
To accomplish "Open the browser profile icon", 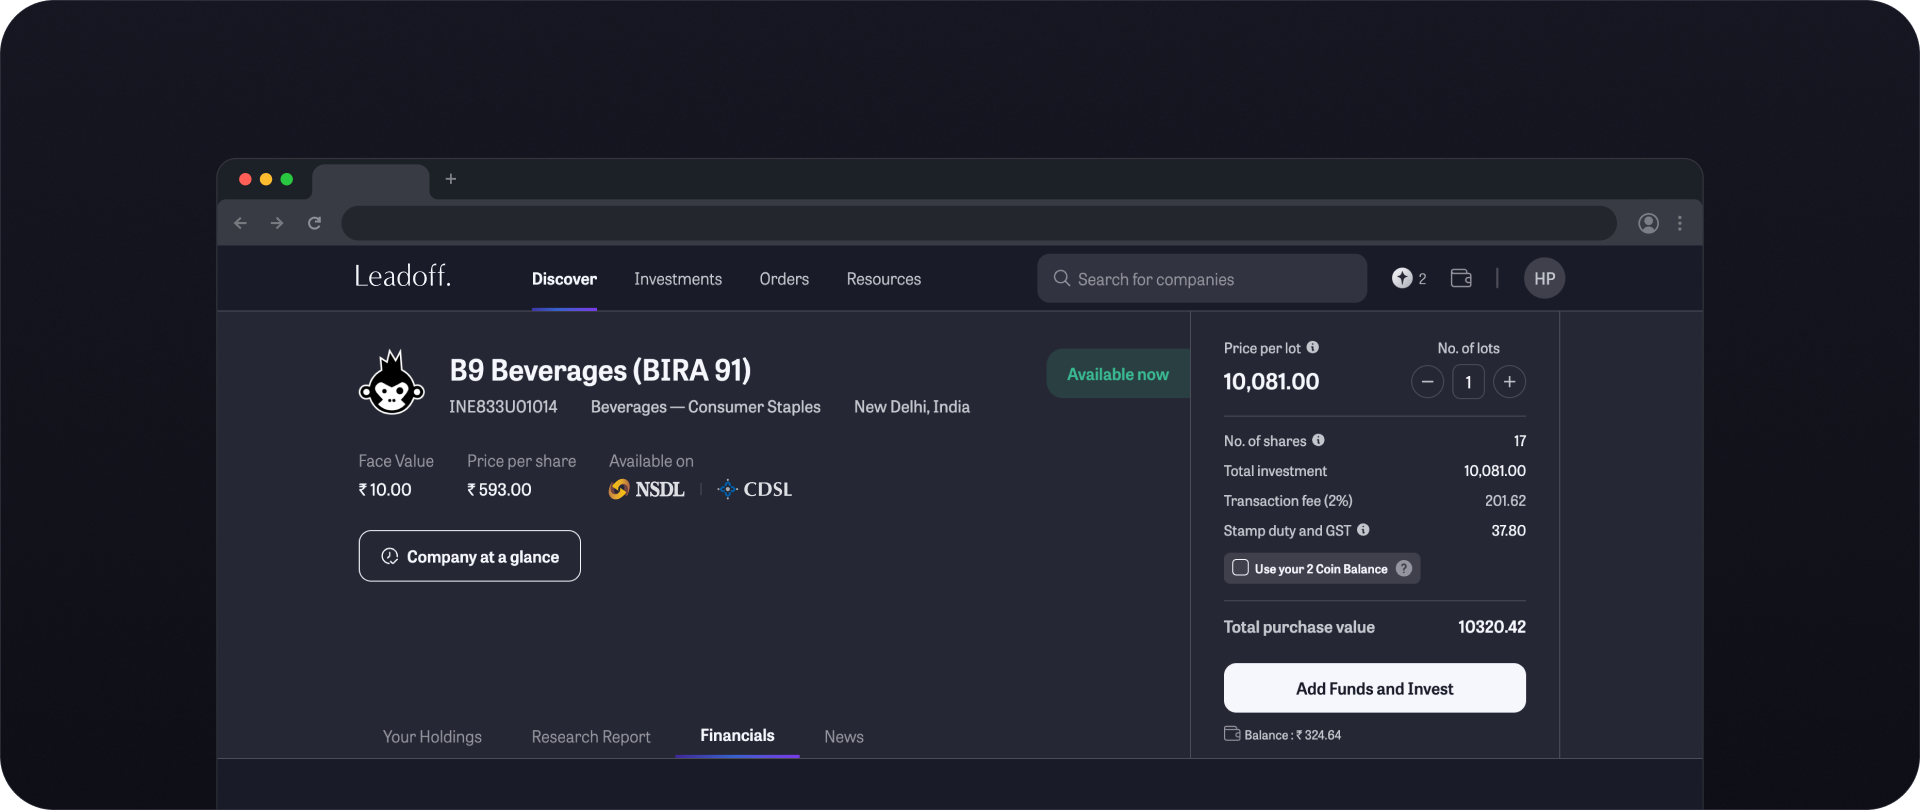I will 1649,223.
